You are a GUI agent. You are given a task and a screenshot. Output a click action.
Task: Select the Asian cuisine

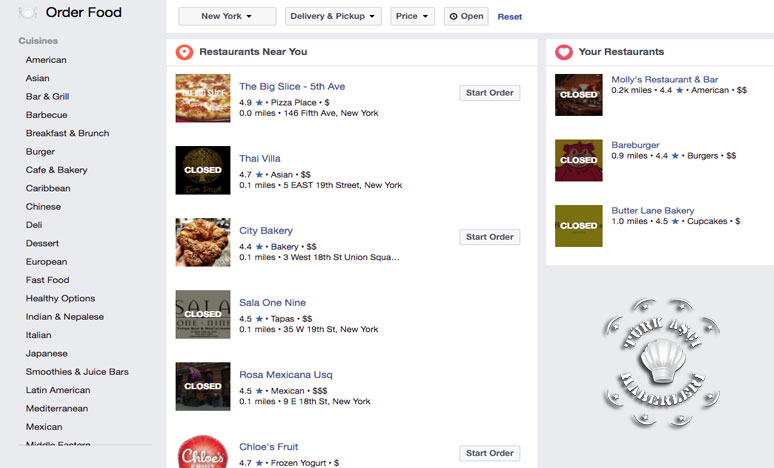point(38,78)
